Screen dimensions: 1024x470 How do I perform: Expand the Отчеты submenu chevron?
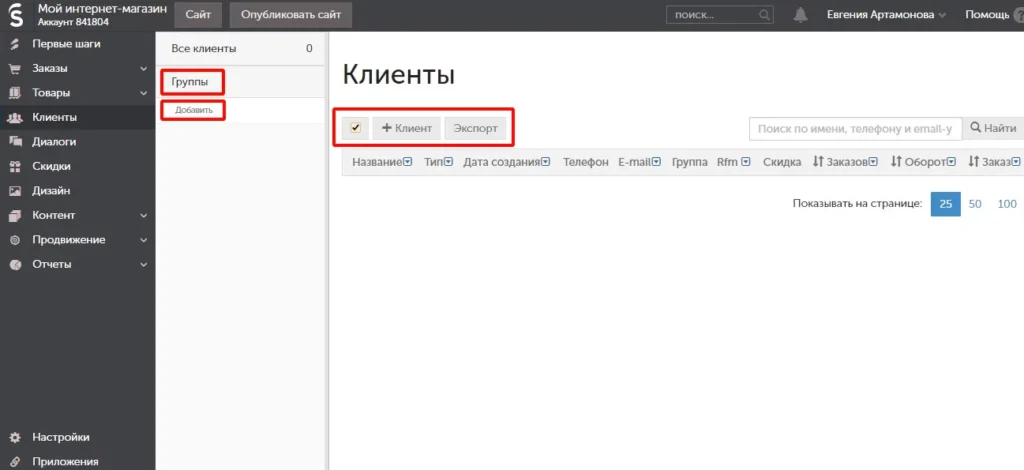[x=144, y=264]
